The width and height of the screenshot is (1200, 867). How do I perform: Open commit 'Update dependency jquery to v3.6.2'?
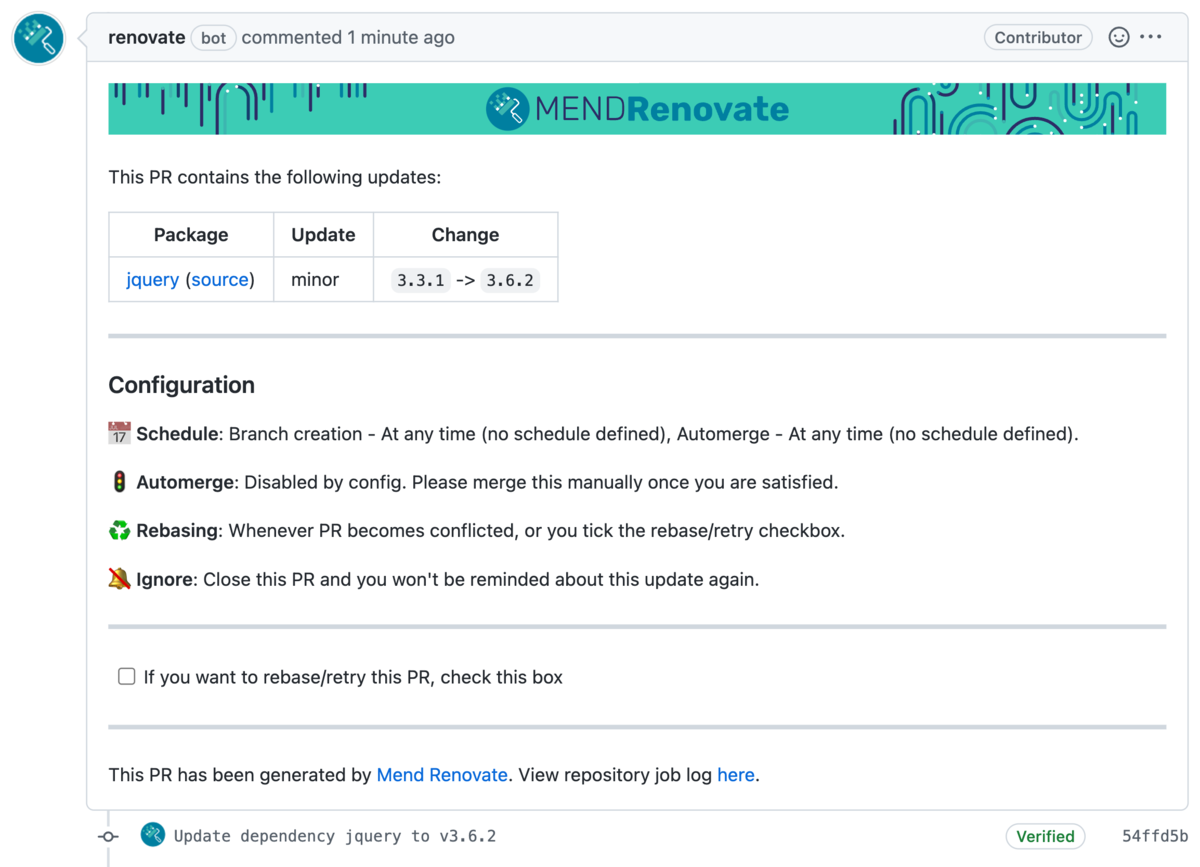[335, 836]
